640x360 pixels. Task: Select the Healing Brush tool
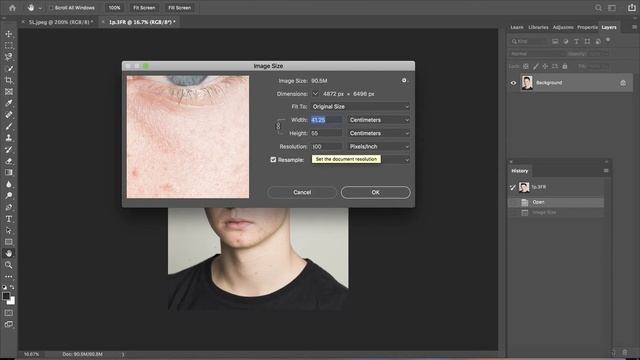[x=9, y=115]
